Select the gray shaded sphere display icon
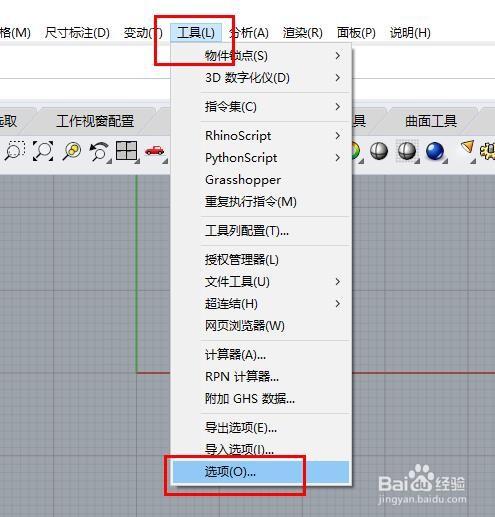This screenshot has width=495, height=517. tap(379, 151)
